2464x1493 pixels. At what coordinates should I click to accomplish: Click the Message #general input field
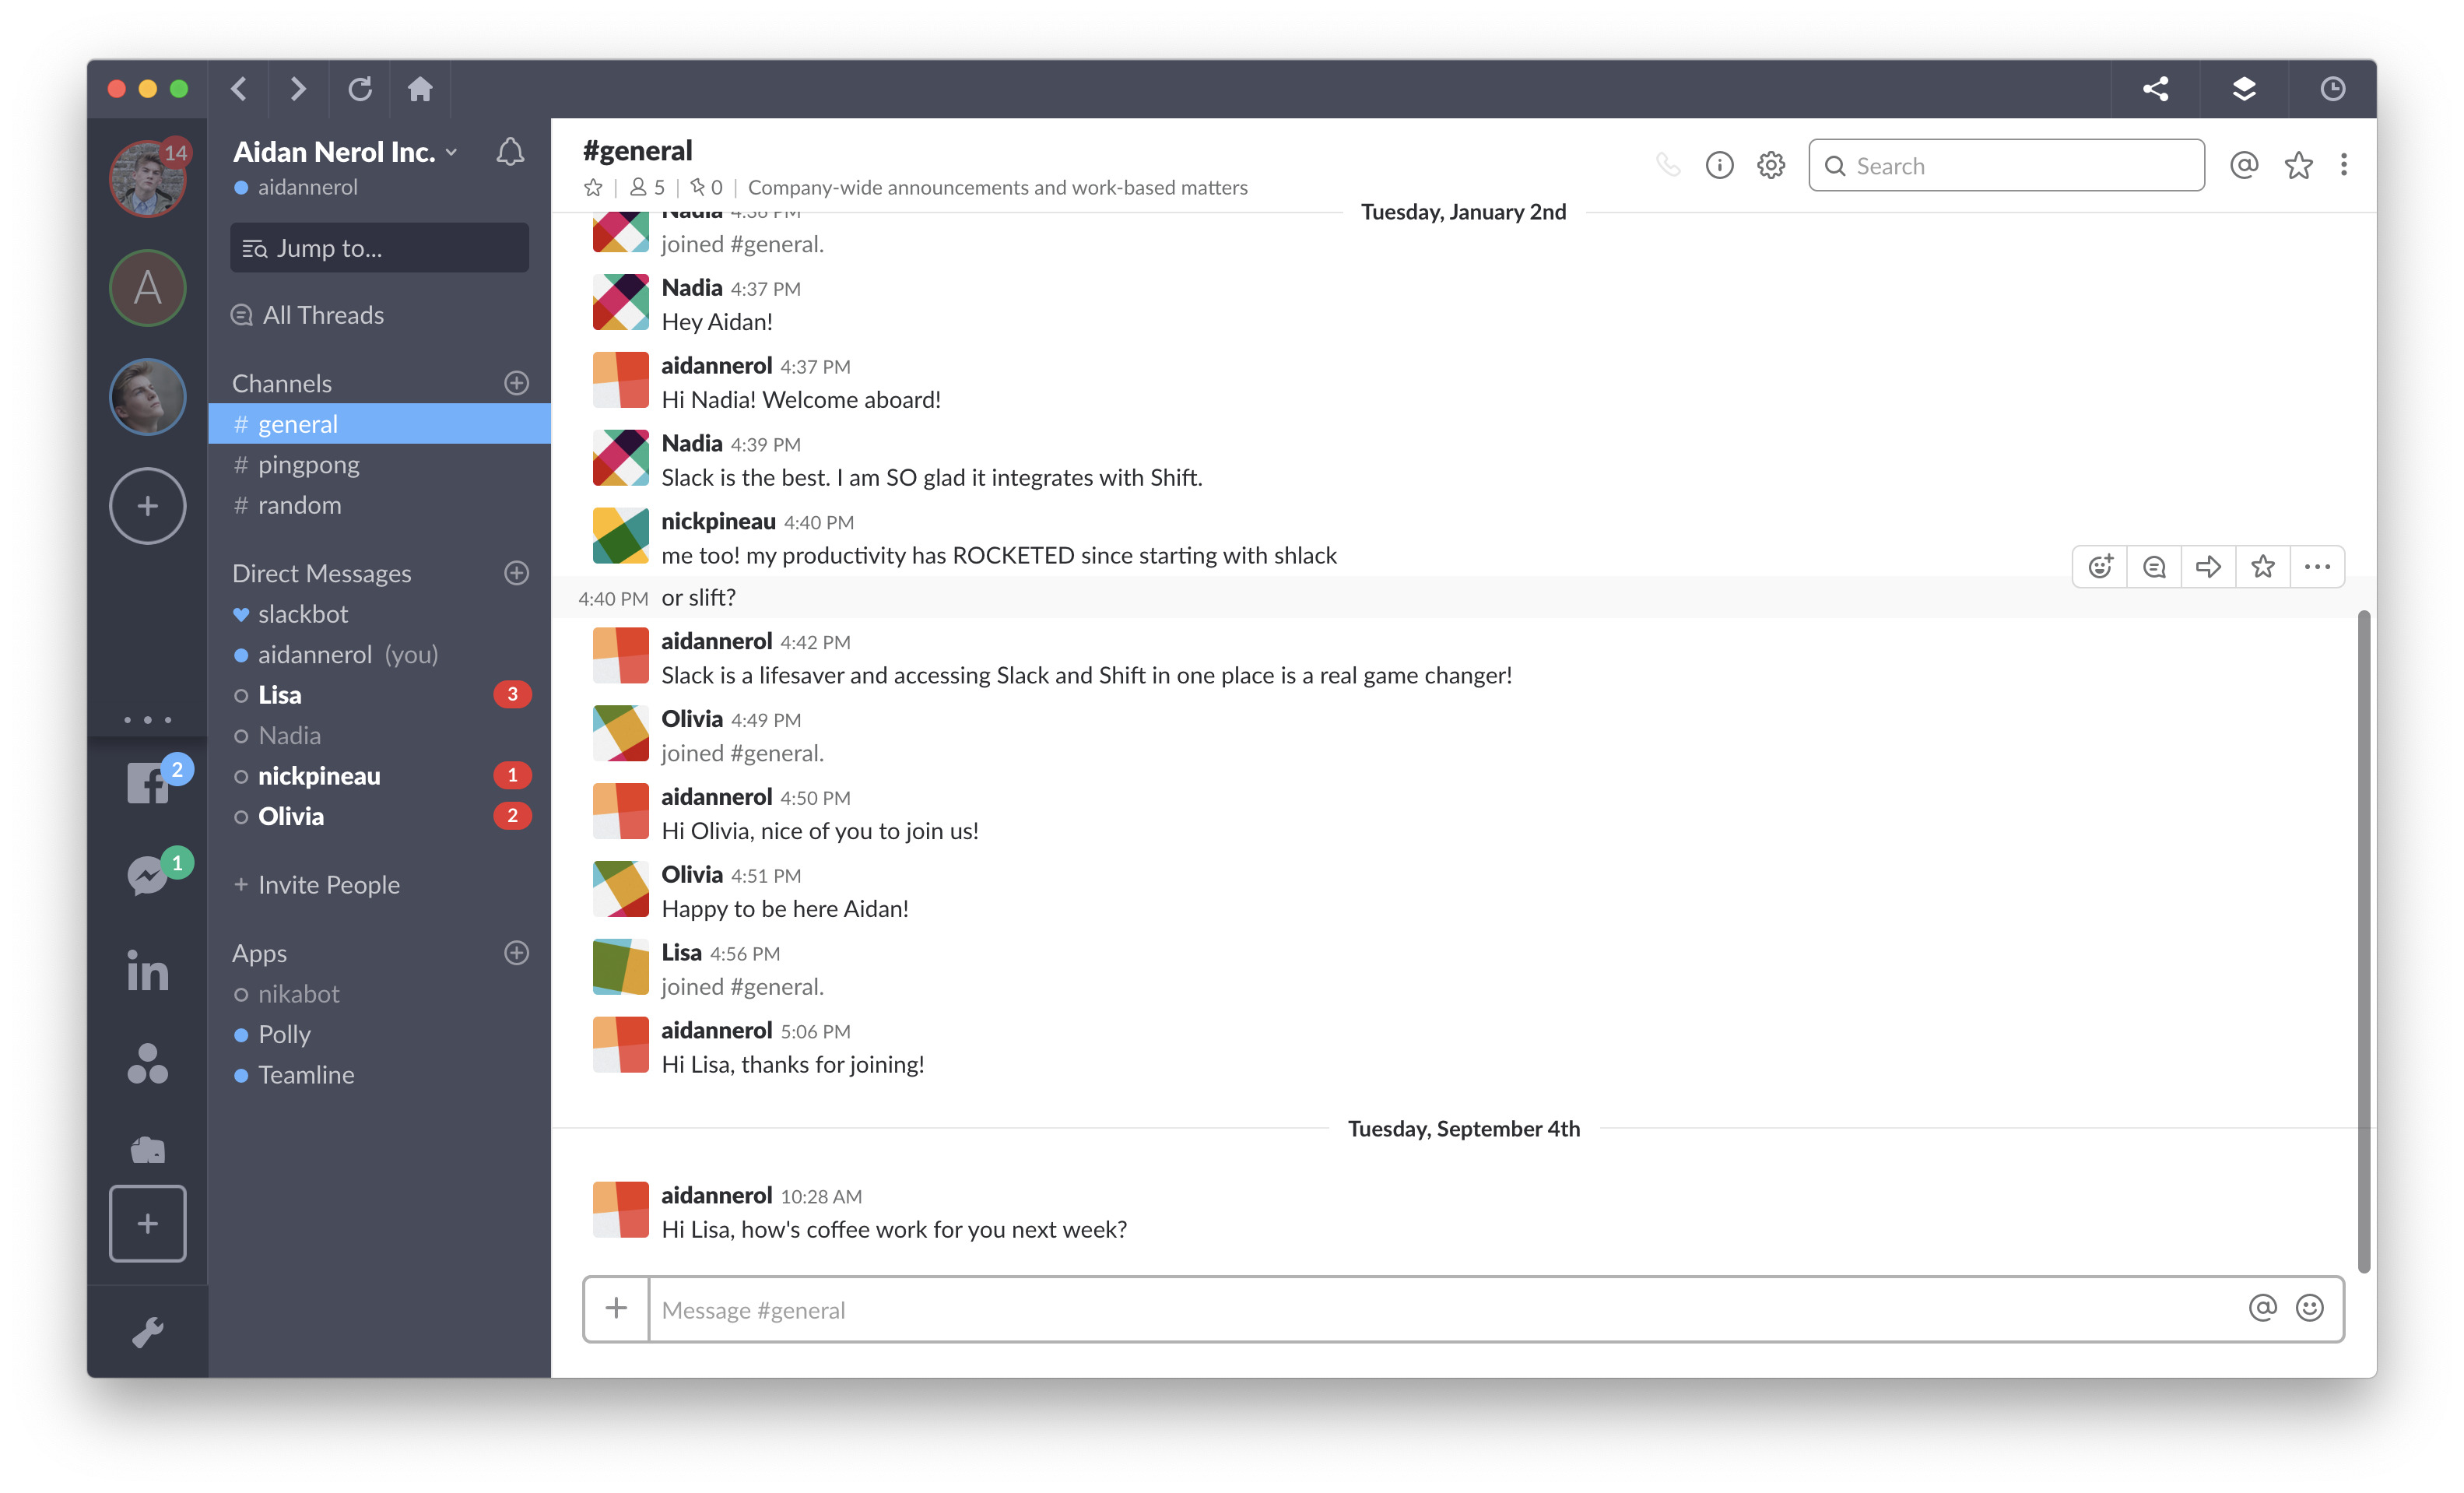tap(1462, 1309)
